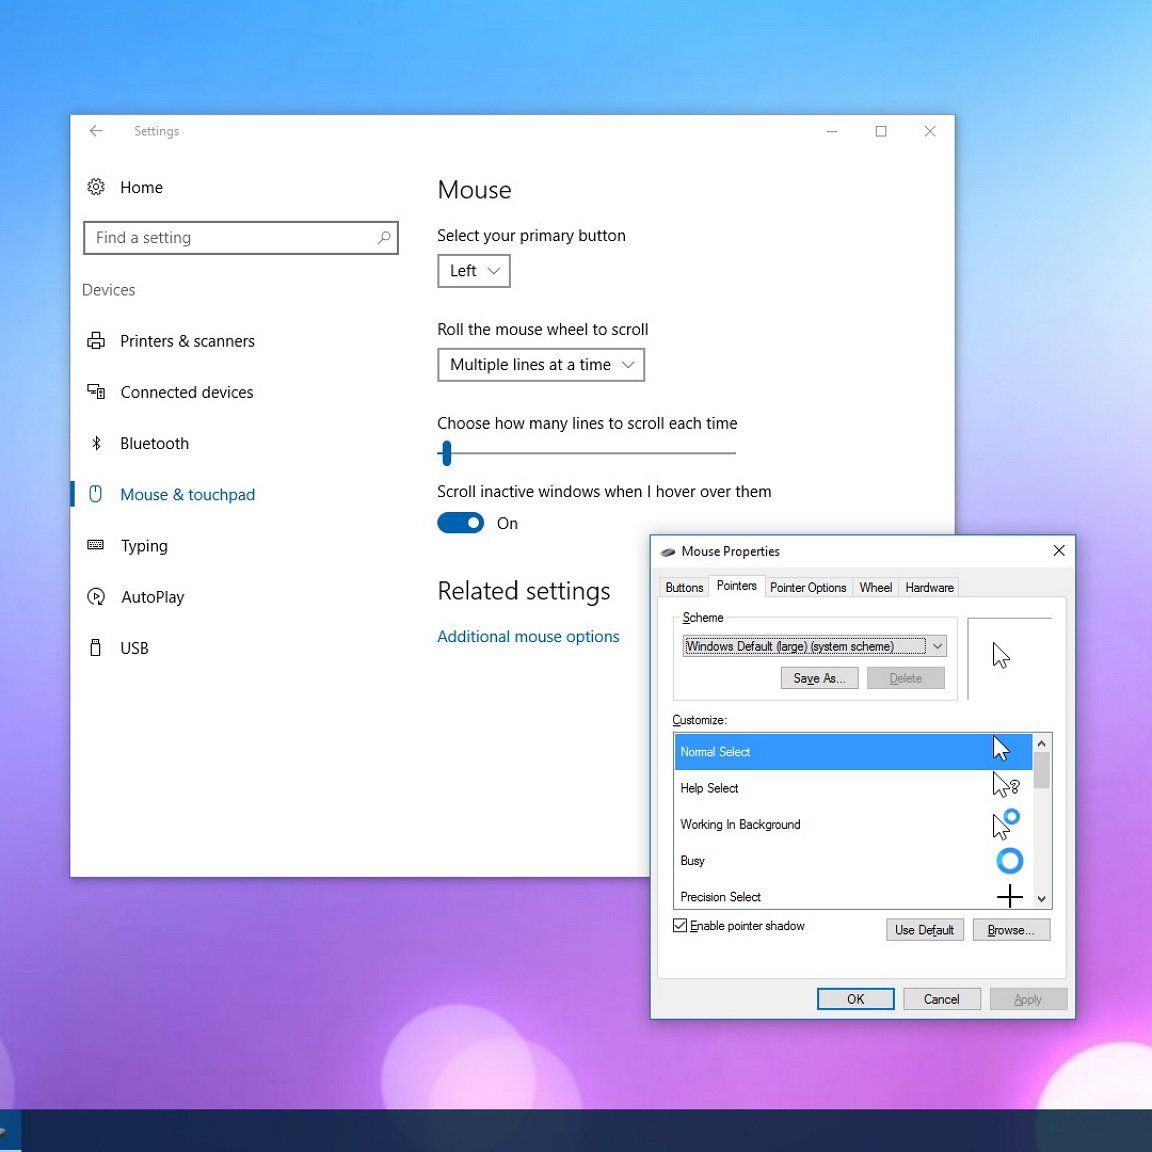This screenshot has width=1152, height=1152.
Task: Minimize the Settings window
Action: [x=832, y=131]
